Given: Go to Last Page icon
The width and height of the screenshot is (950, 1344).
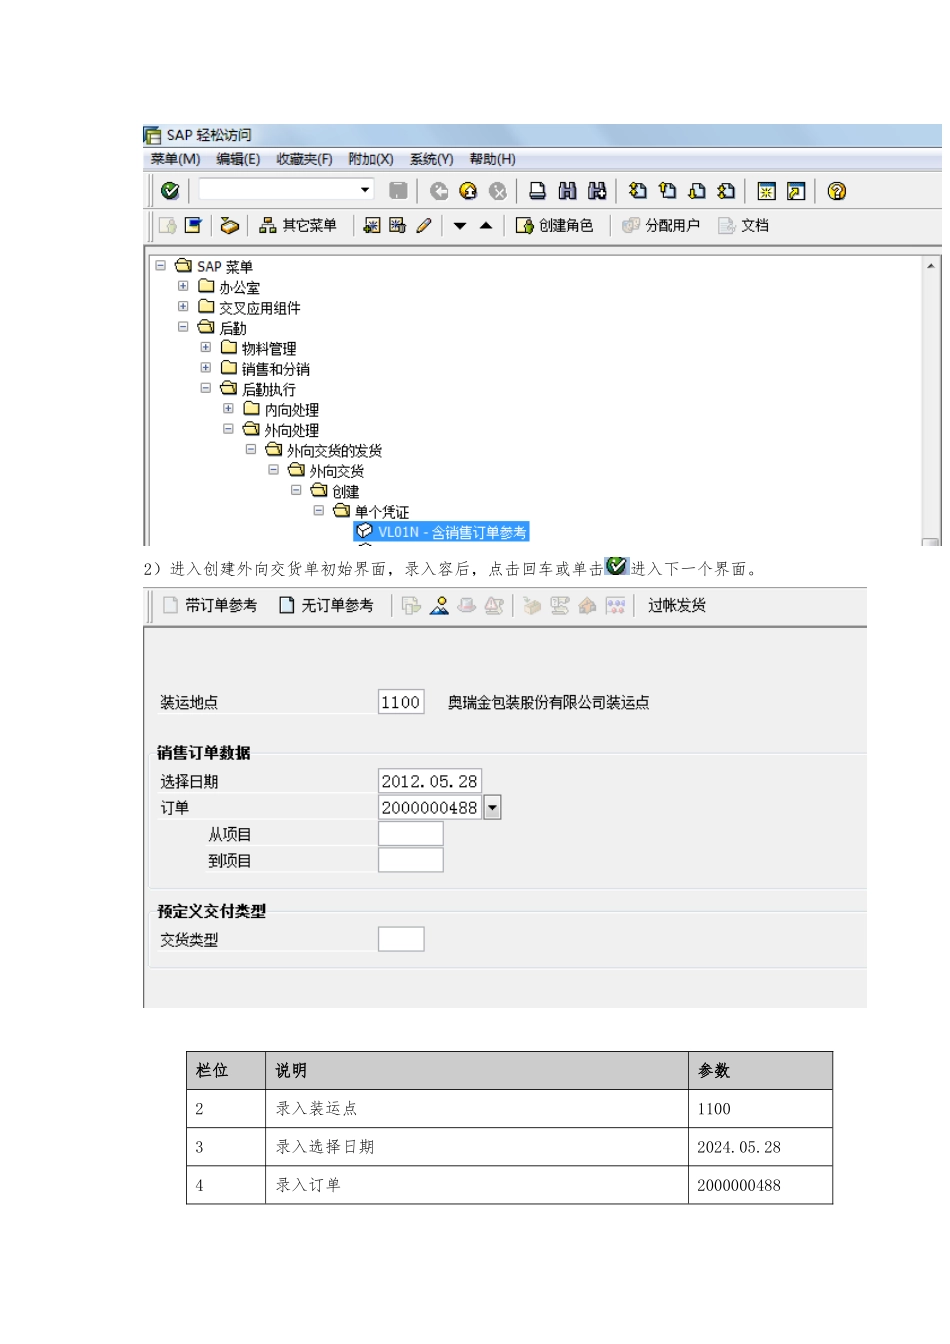Looking at the screenshot, I should 727,190.
